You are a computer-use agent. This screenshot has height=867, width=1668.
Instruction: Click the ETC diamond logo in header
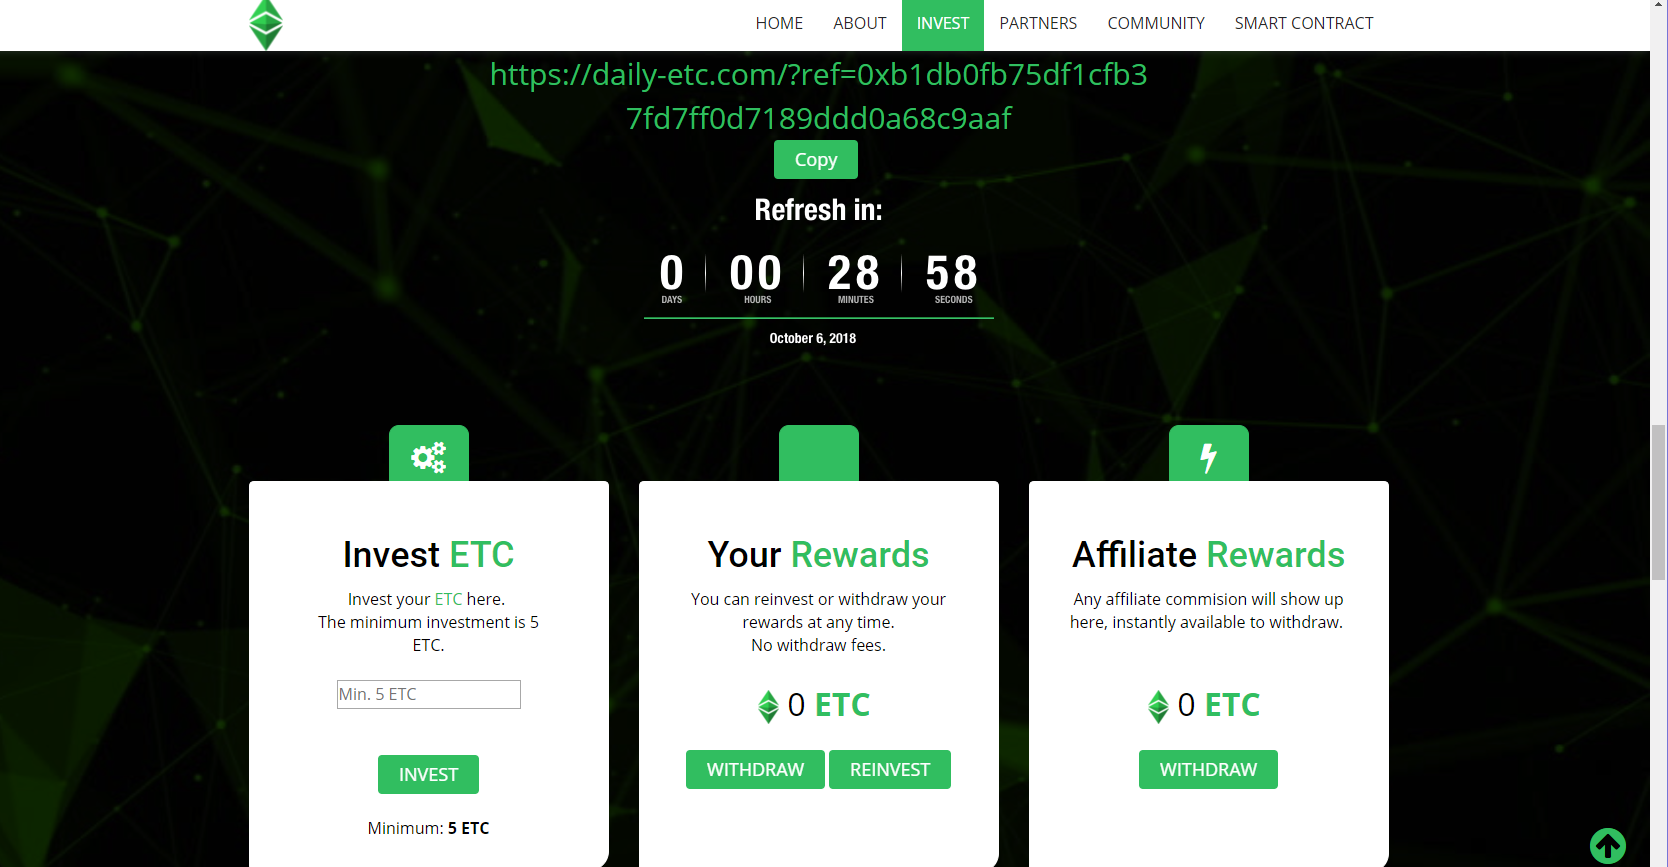coord(266,25)
